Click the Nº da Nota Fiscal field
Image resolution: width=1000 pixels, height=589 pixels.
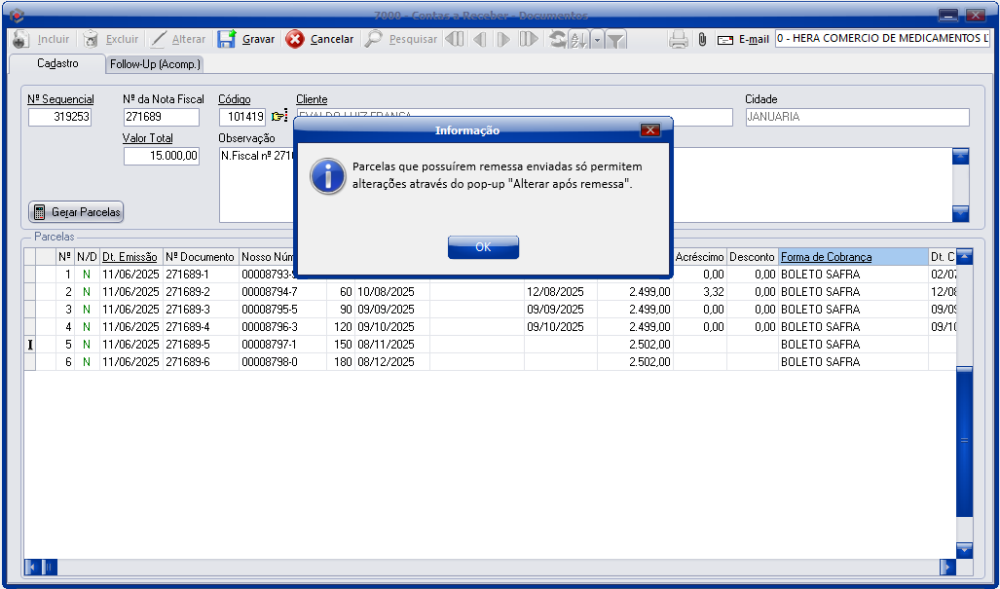click(x=162, y=117)
